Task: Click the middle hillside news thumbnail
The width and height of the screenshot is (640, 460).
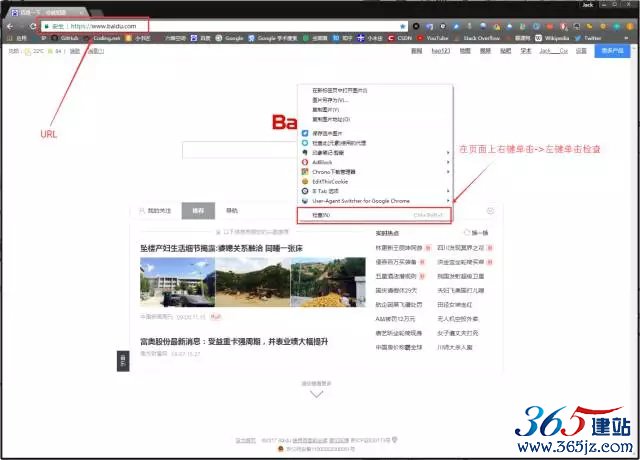Action: tap(253, 282)
